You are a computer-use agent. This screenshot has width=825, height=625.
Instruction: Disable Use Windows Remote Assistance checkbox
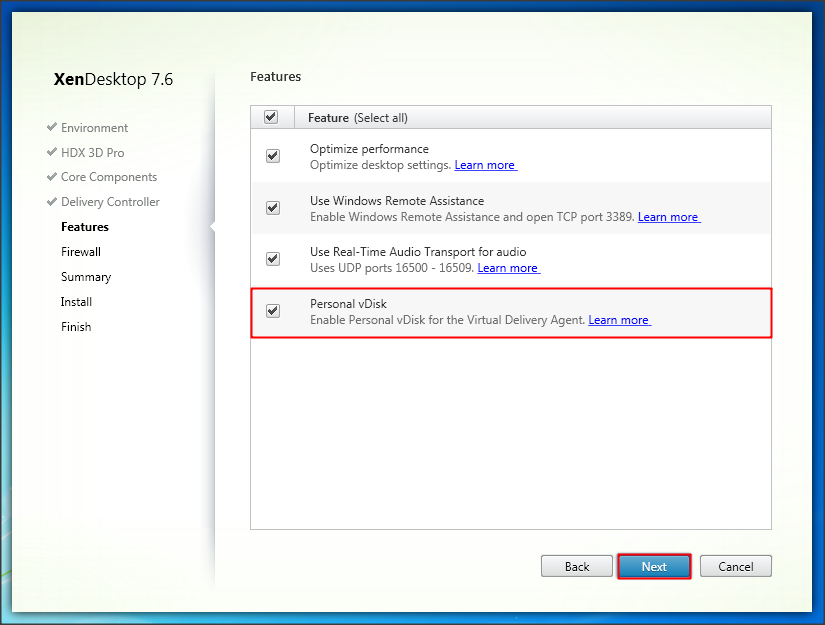[x=273, y=208]
